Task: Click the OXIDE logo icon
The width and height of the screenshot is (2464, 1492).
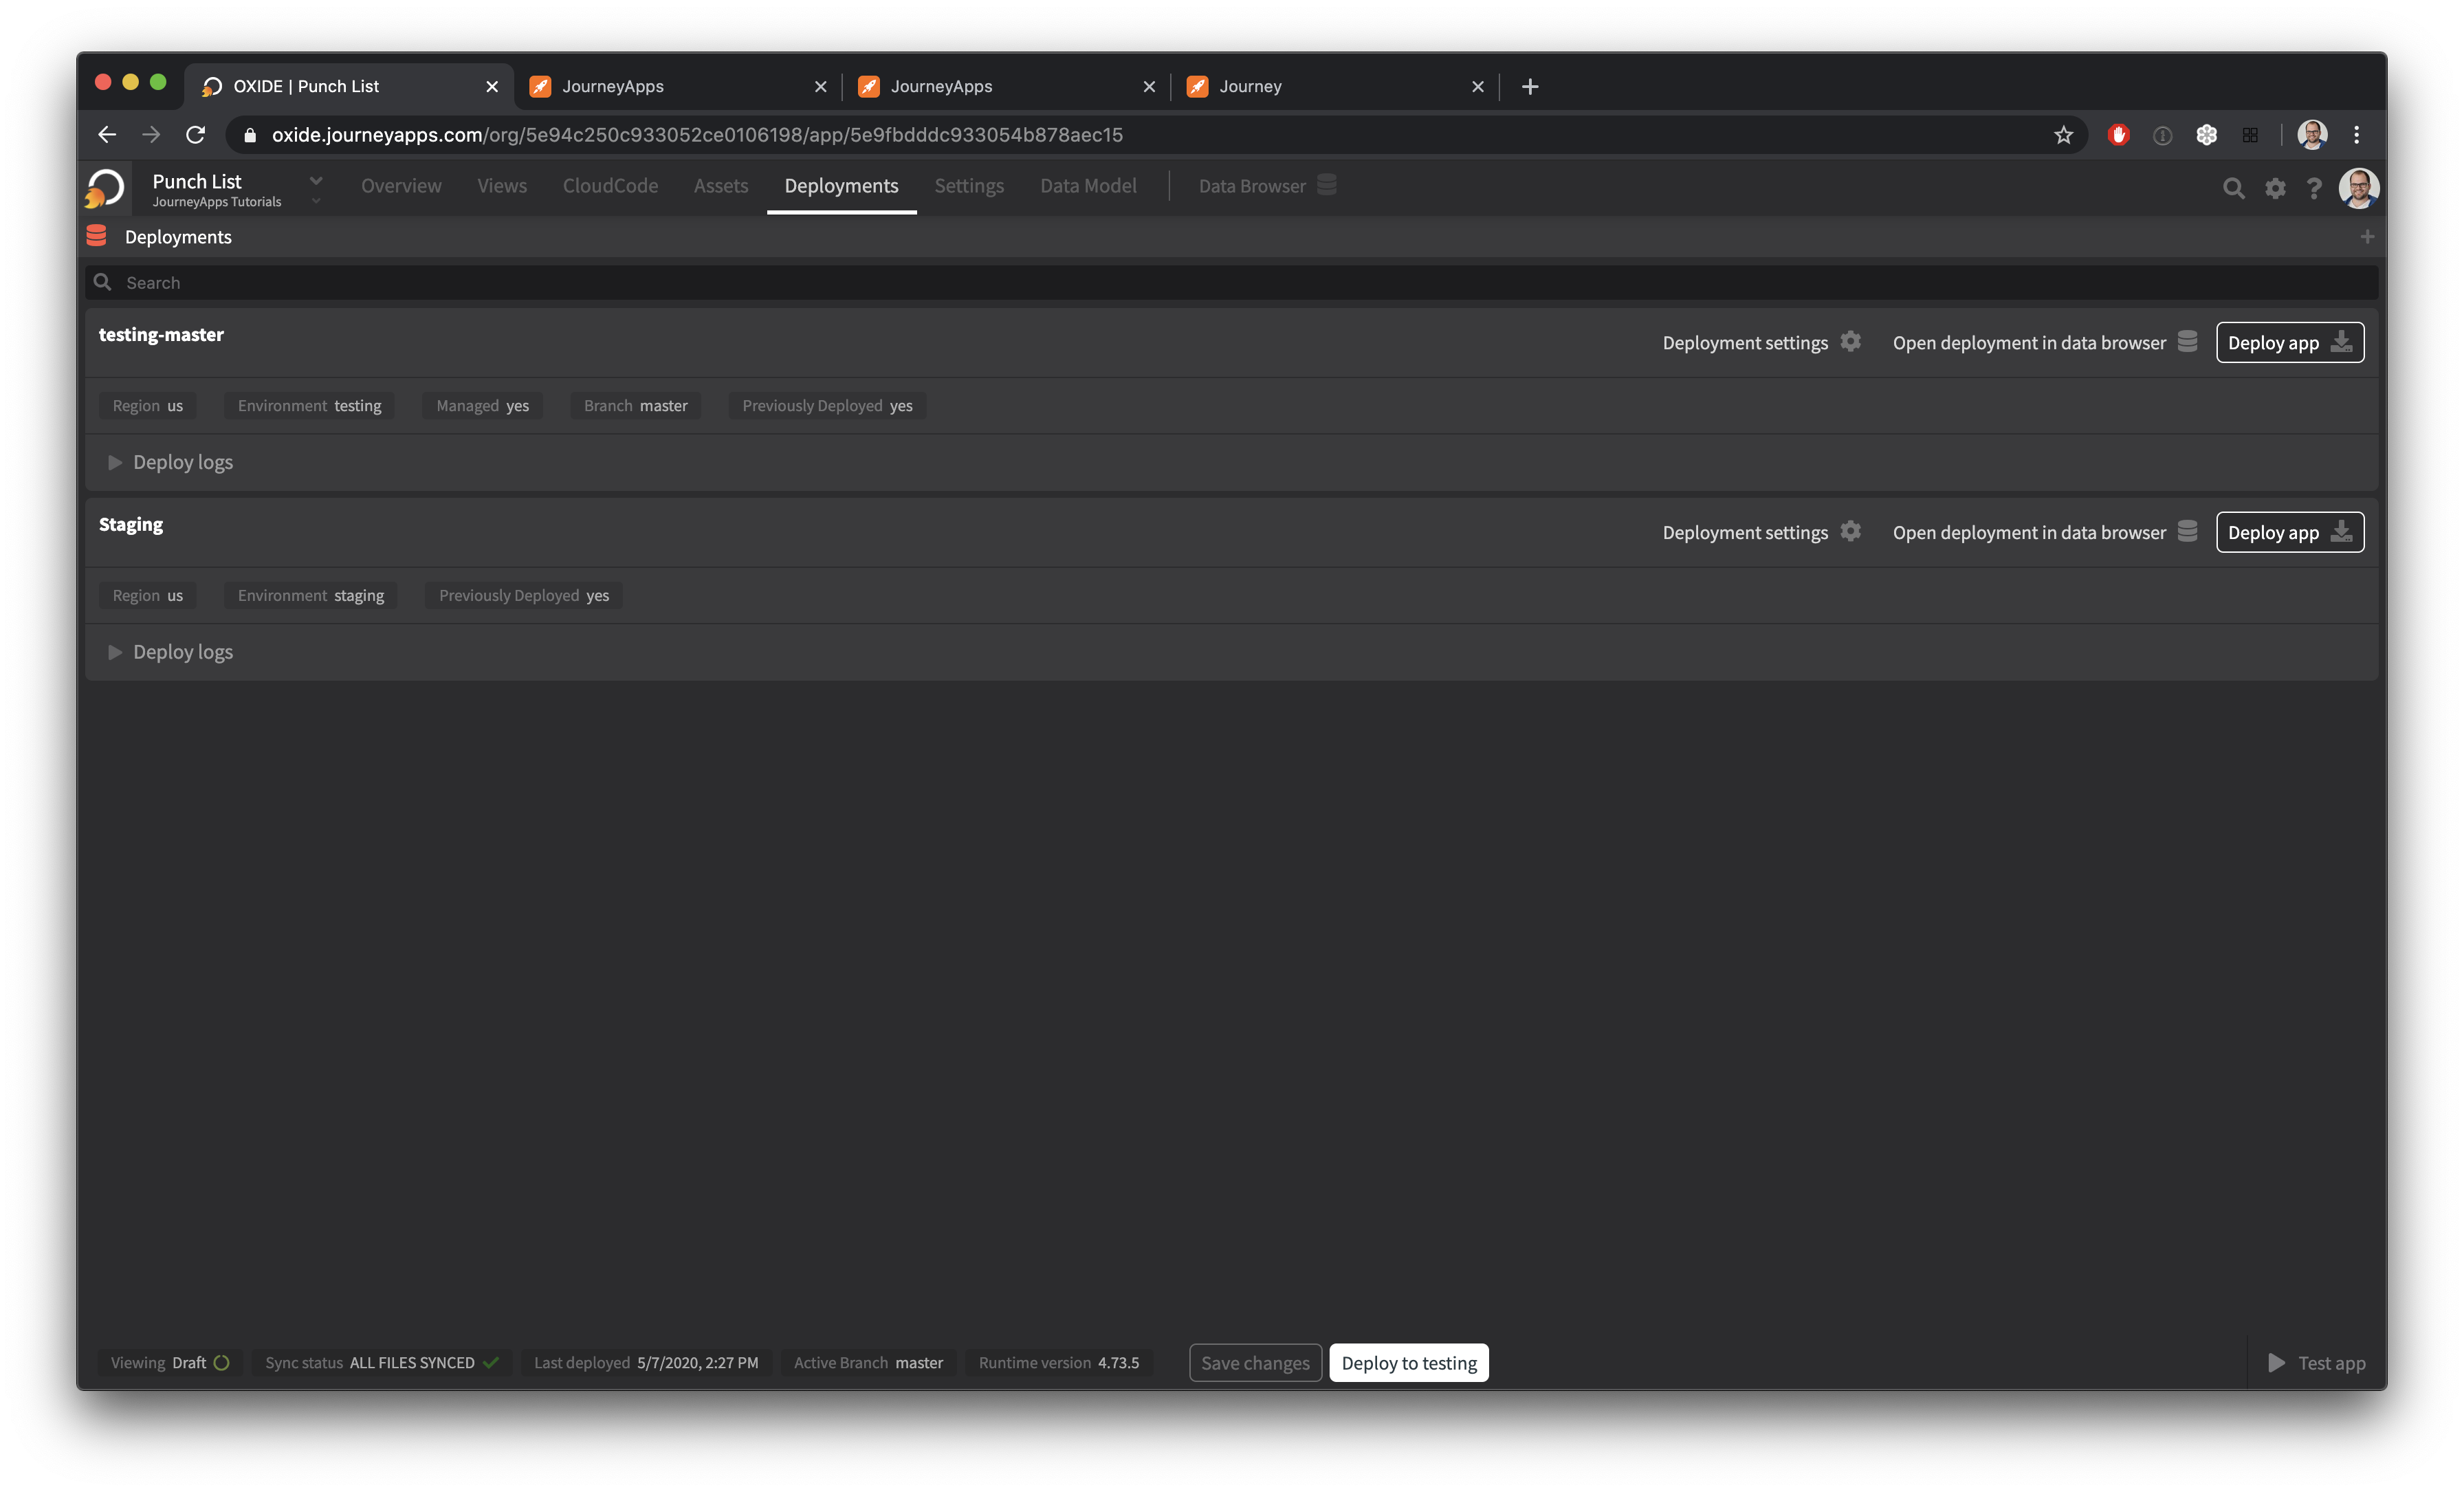Action: tap(105, 187)
